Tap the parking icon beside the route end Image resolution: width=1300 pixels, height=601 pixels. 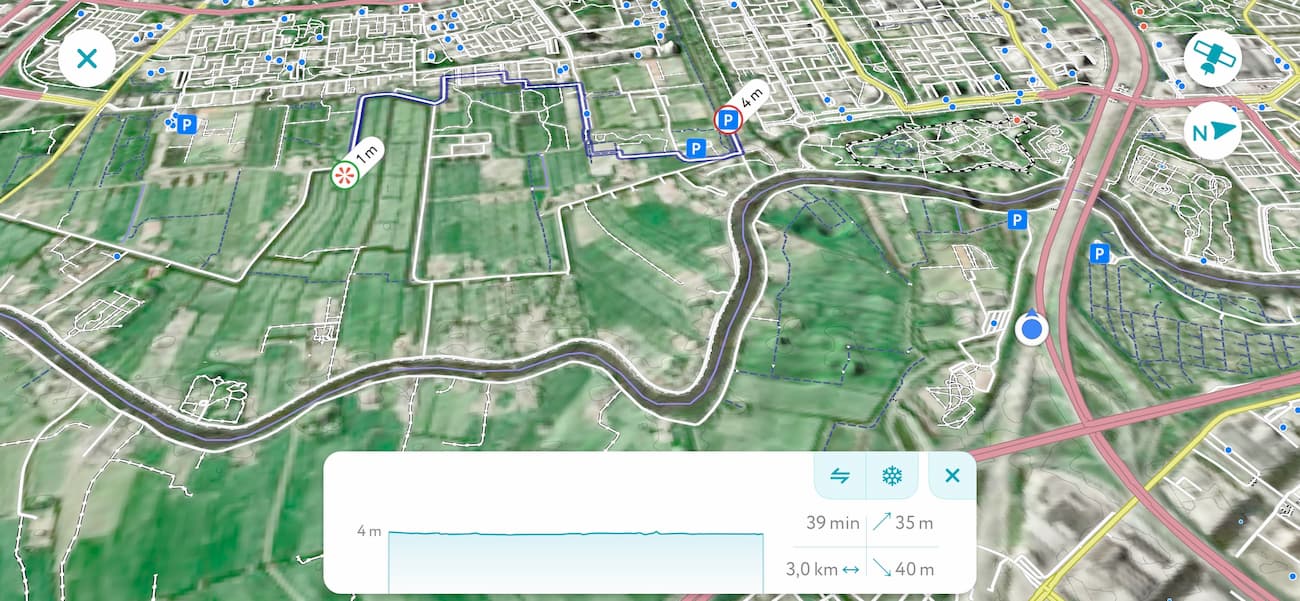tap(696, 149)
